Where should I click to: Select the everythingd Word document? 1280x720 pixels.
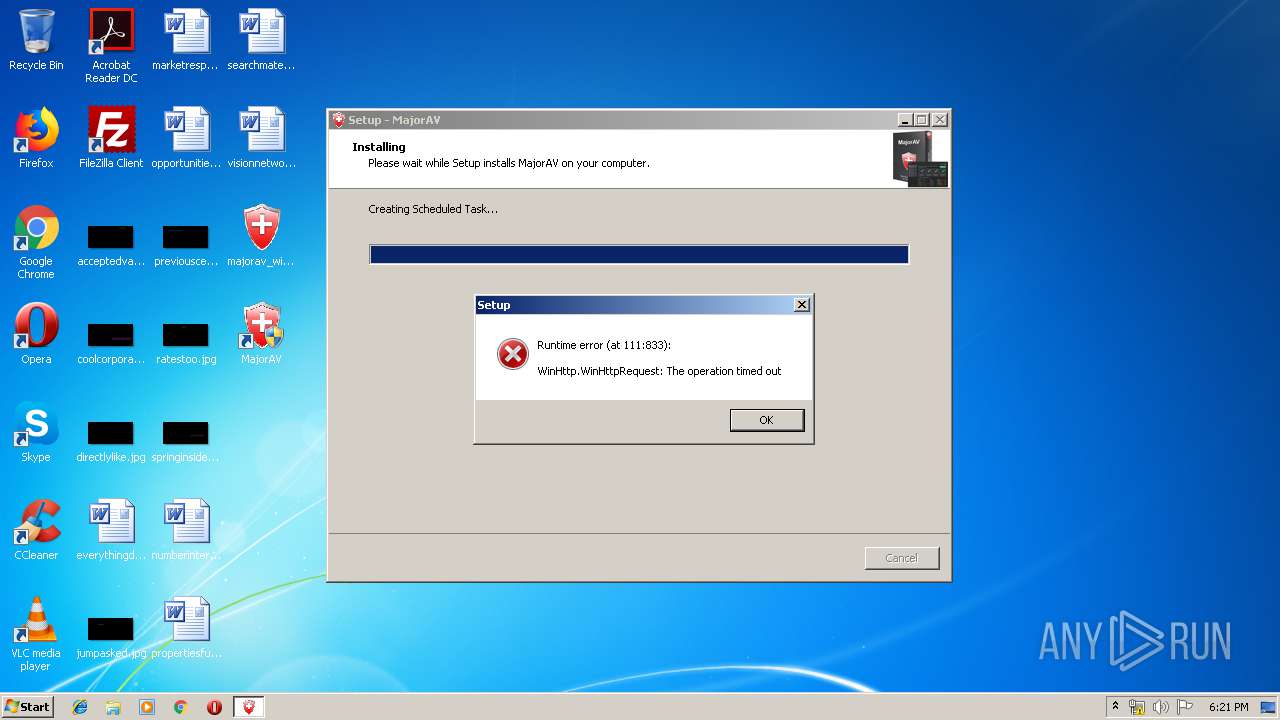pos(111,530)
